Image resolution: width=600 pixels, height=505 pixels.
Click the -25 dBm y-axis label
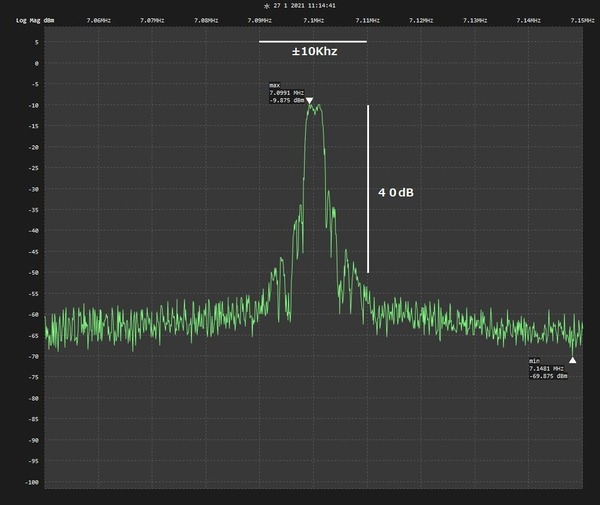click(34, 168)
